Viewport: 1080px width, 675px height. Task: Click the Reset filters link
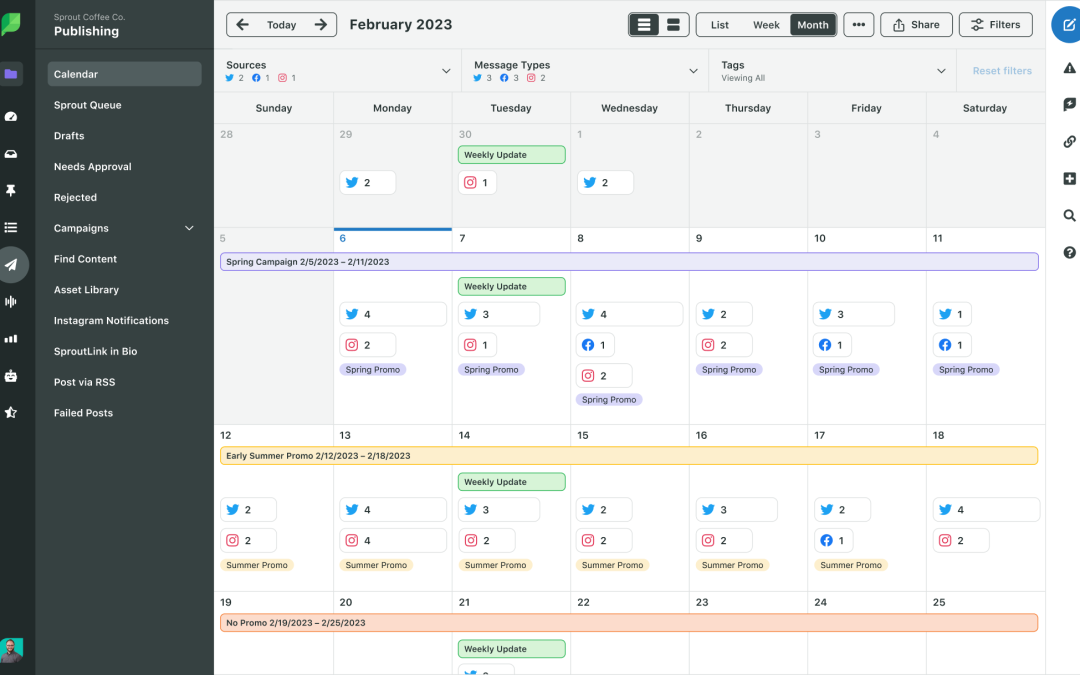pyautogui.click(x=1002, y=71)
